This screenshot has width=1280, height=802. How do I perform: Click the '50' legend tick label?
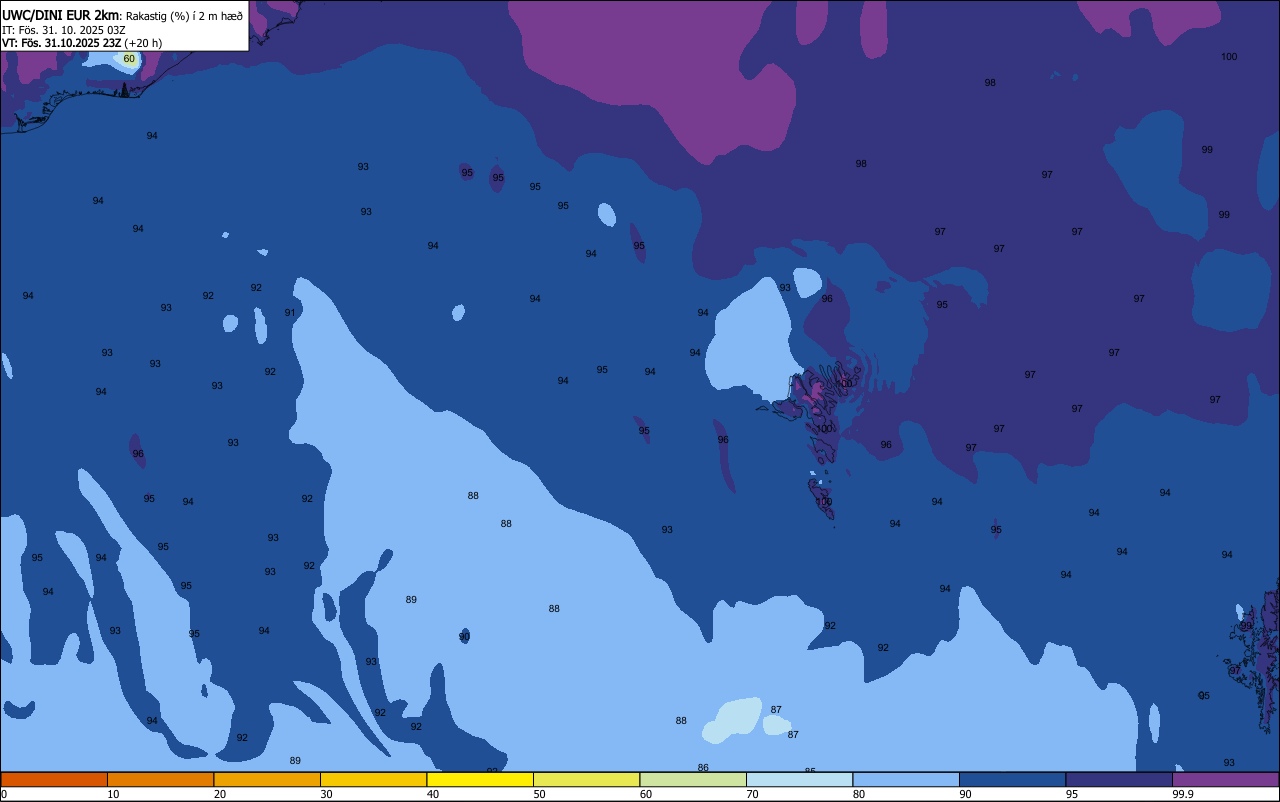(x=539, y=794)
